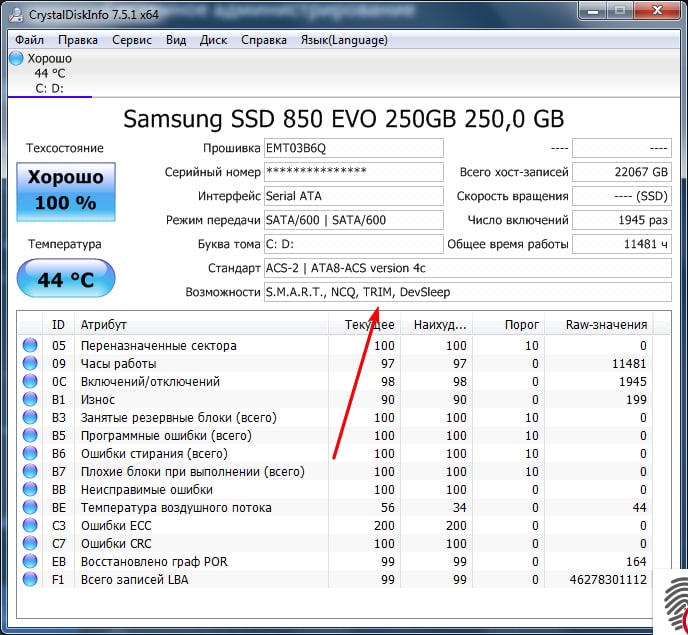Click raw value 199 in Износ row
Image resolution: width=688 pixels, height=635 pixels.
(636, 400)
